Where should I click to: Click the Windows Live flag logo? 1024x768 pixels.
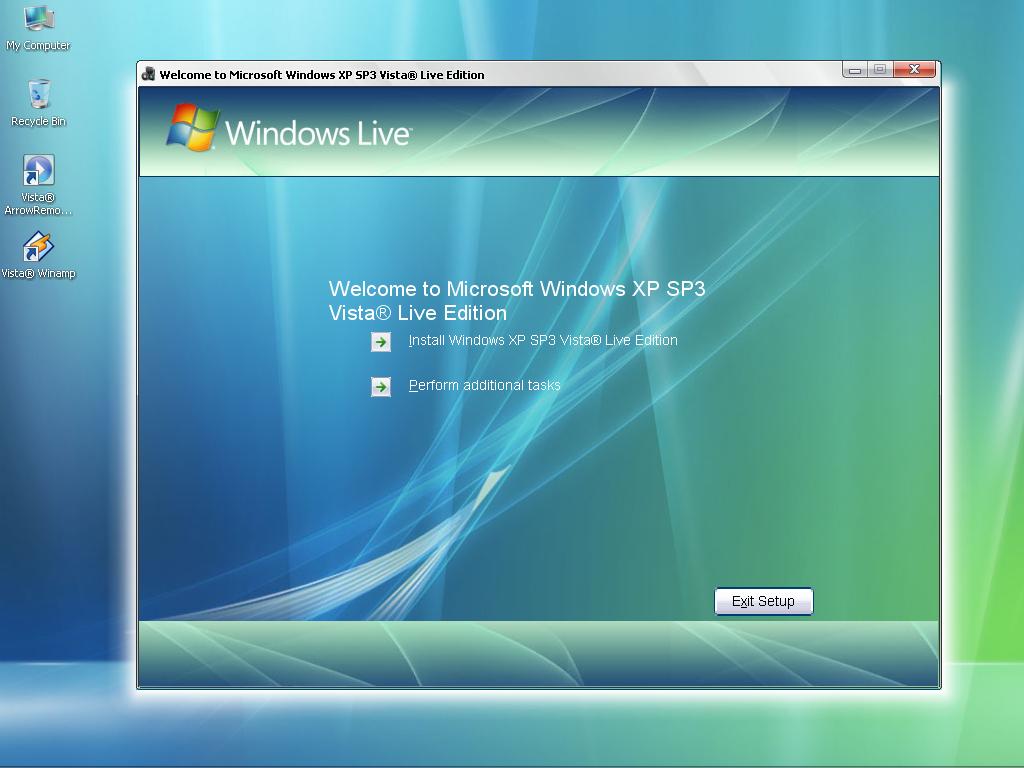[x=193, y=127]
